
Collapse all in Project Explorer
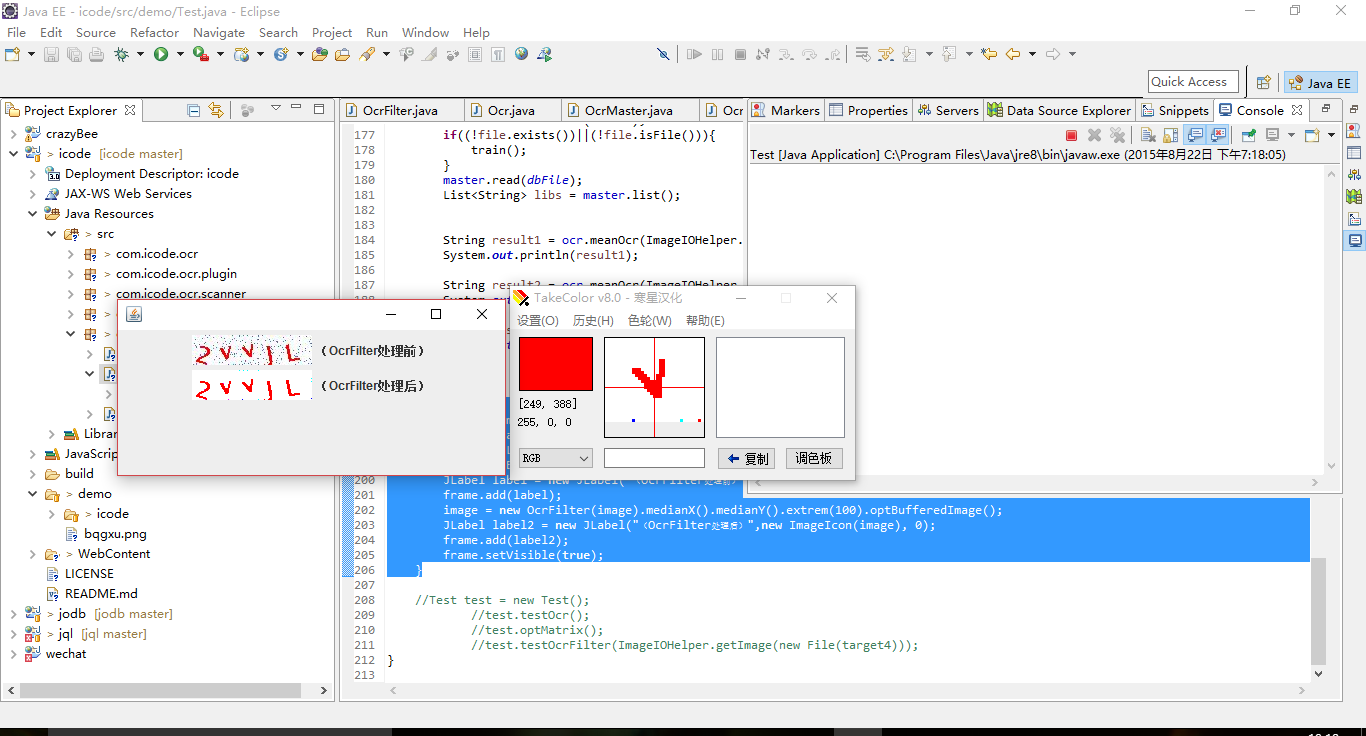click(x=194, y=110)
